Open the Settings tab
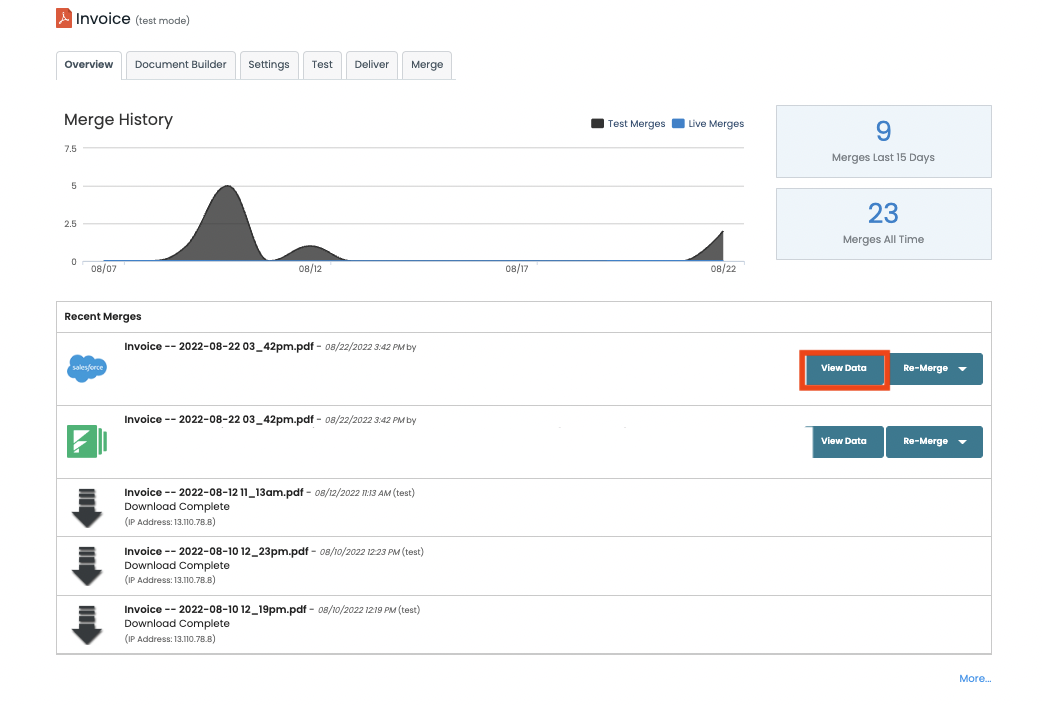Image resolution: width=1042 pixels, height=705 pixels. coord(269,65)
